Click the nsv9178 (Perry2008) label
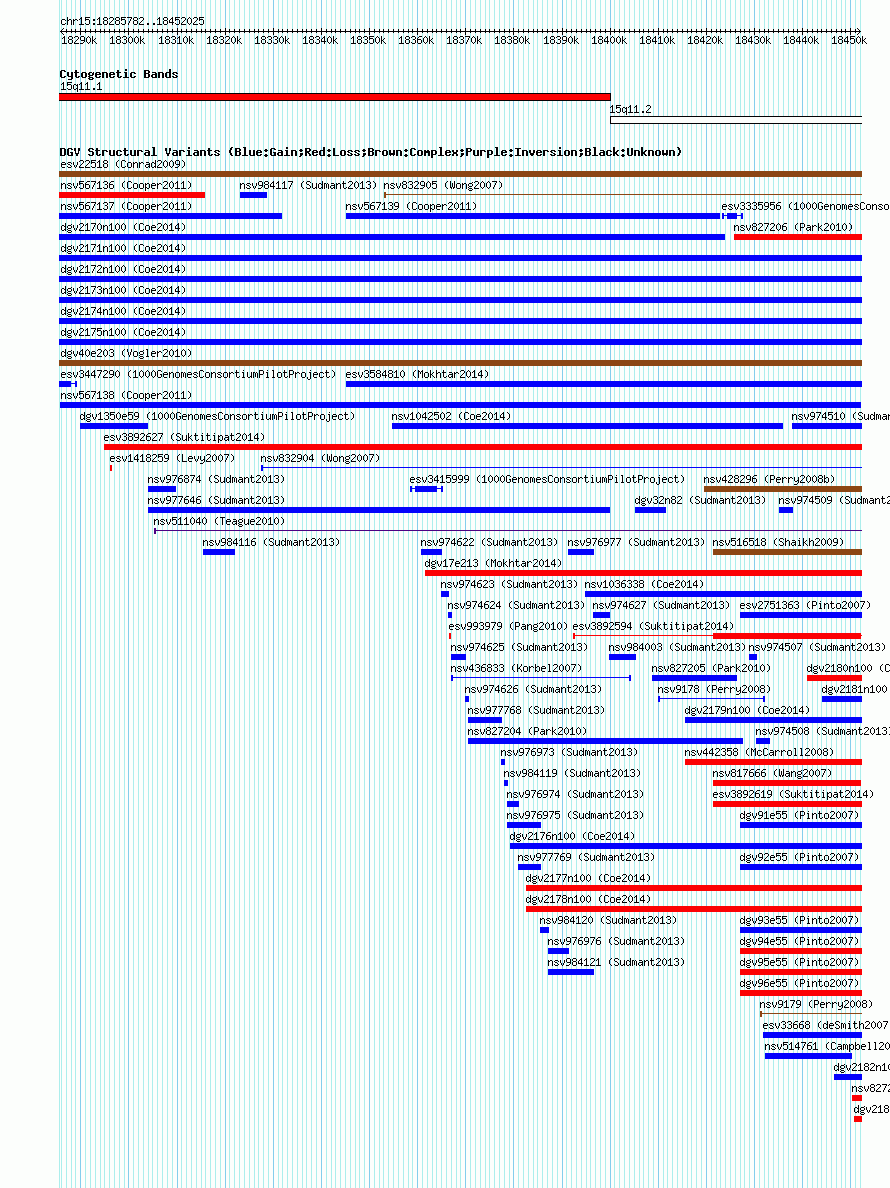The height and width of the screenshot is (1188, 890). pyautogui.click(x=714, y=690)
